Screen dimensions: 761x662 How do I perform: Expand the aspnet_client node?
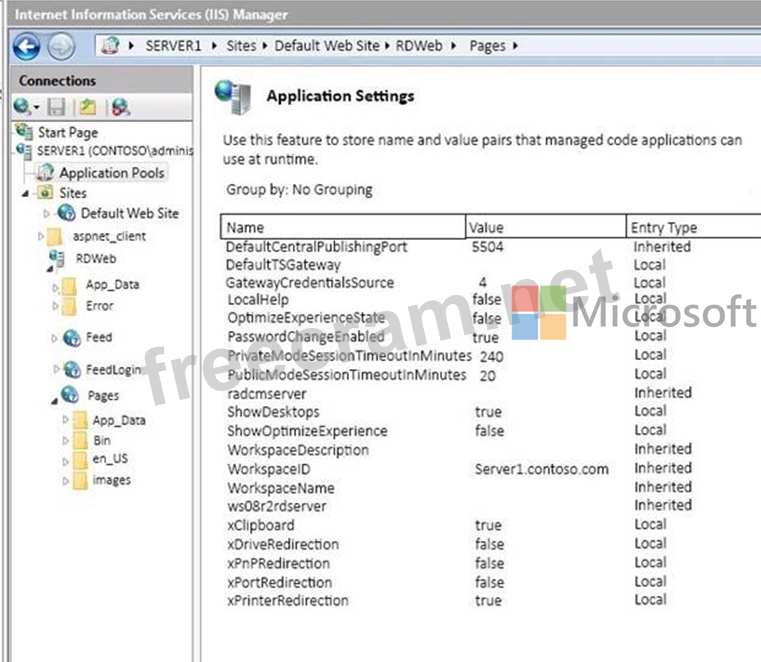point(41,236)
